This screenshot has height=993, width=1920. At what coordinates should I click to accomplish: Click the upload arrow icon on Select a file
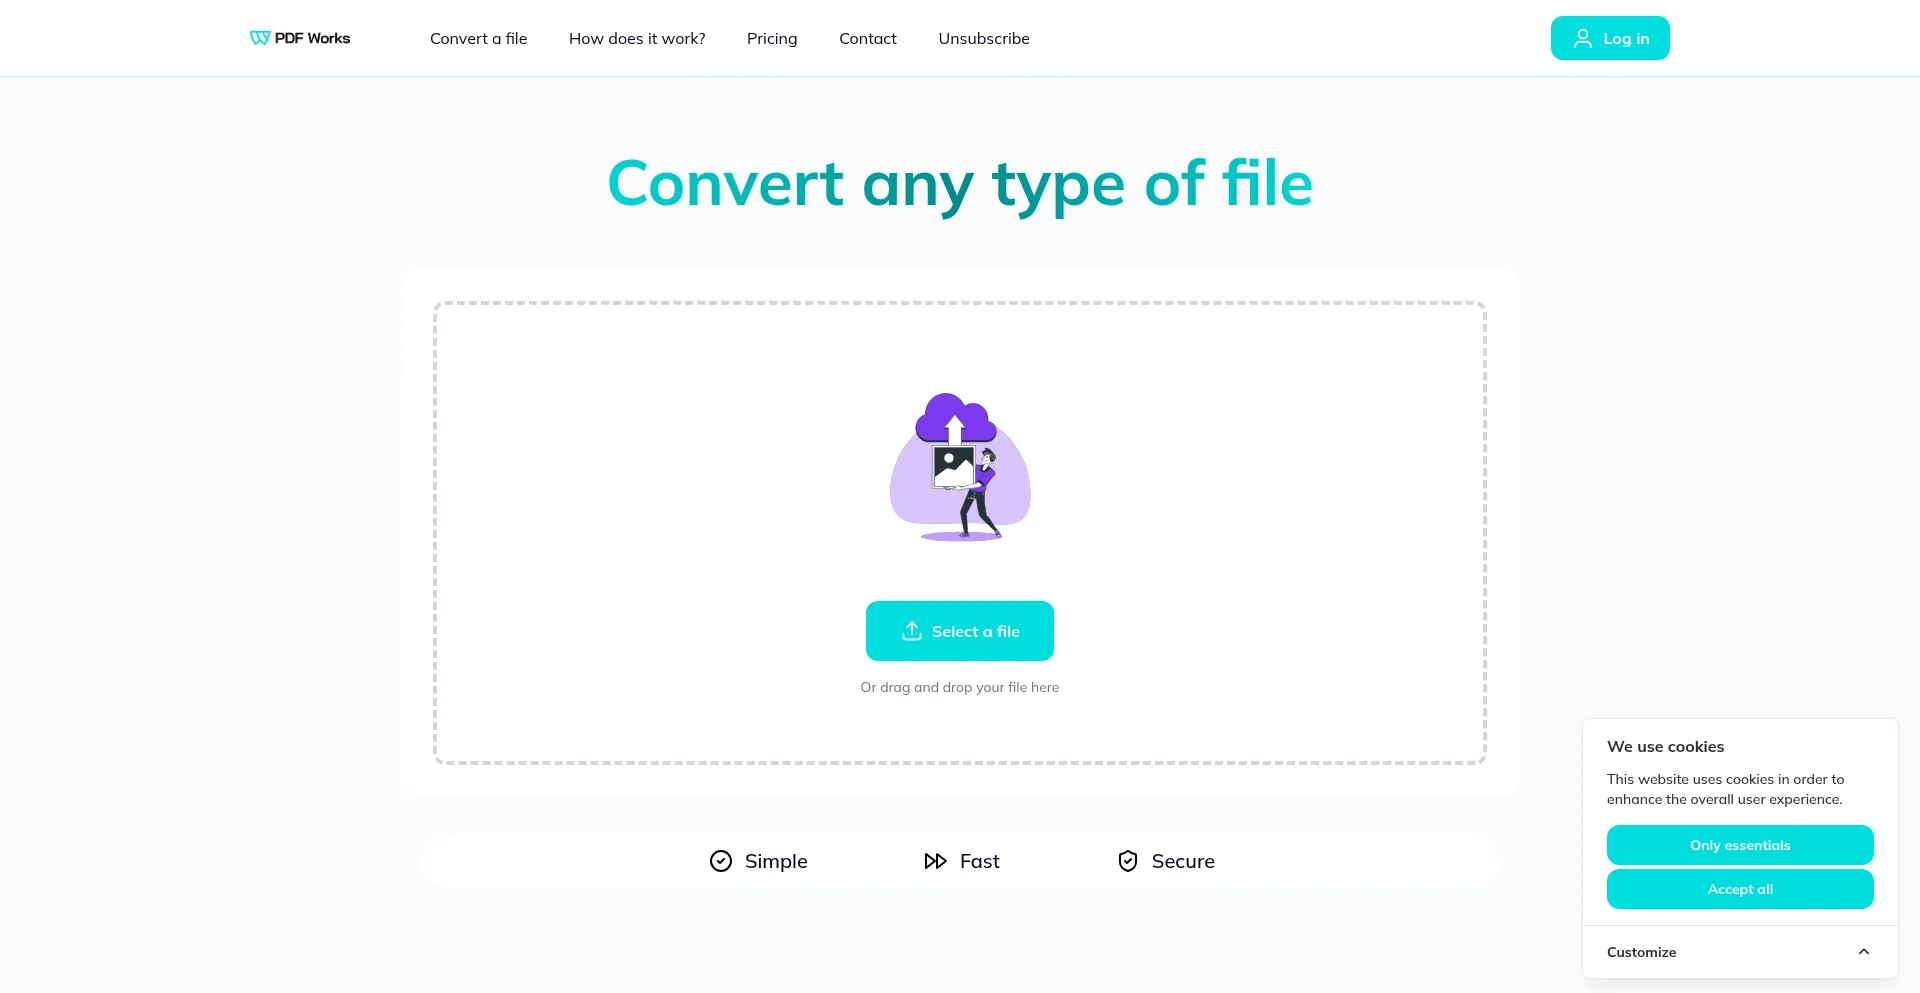(x=911, y=631)
